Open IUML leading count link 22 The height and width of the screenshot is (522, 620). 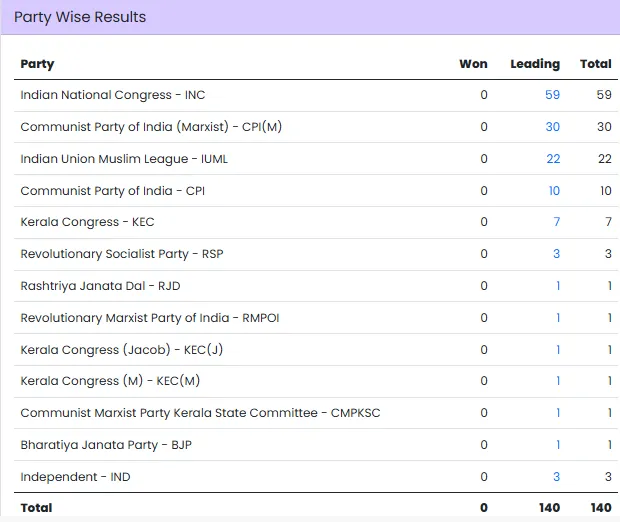tap(553, 159)
